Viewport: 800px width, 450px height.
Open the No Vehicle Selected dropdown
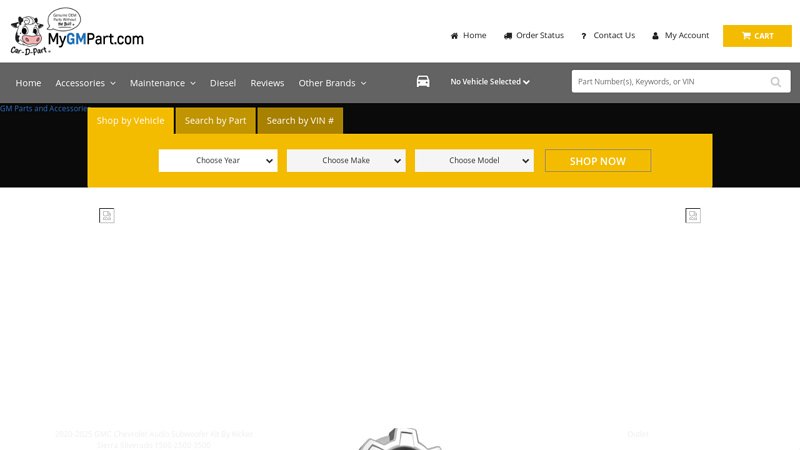coord(490,82)
